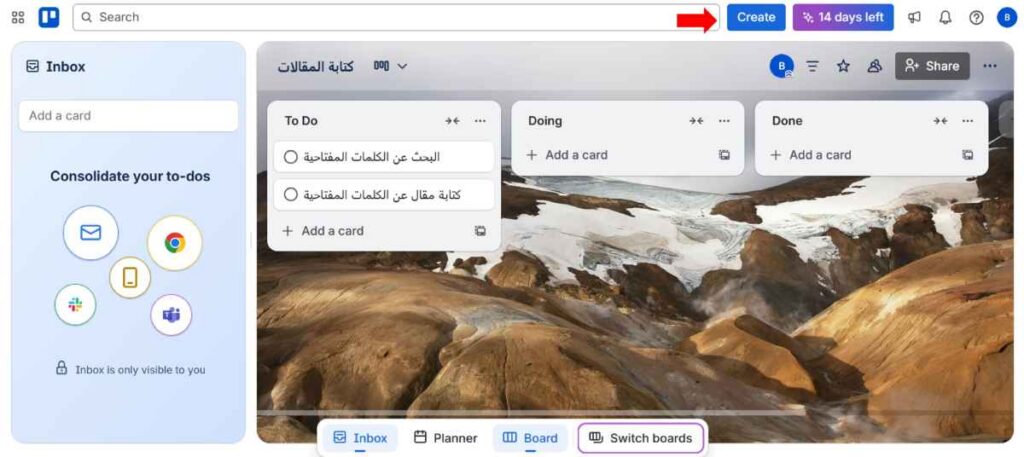Add a card to Doing list

pos(568,155)
